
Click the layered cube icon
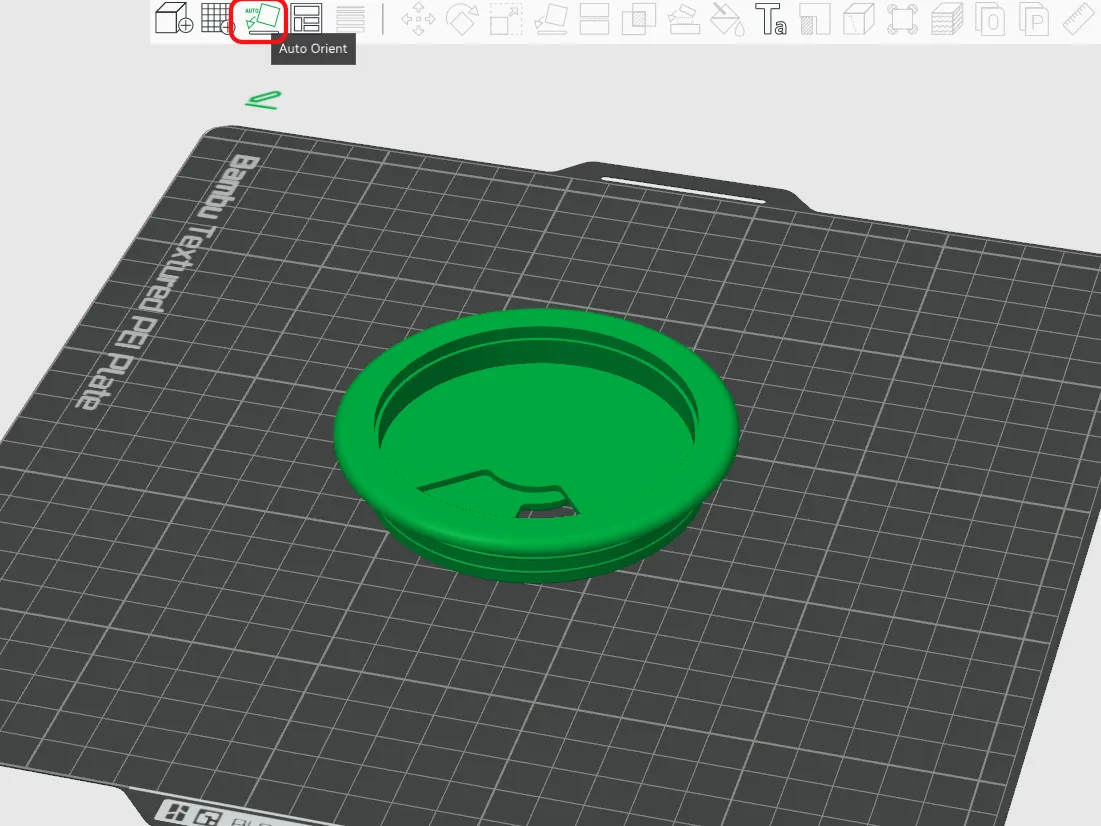pyautogui.click(x=947, y=19)
